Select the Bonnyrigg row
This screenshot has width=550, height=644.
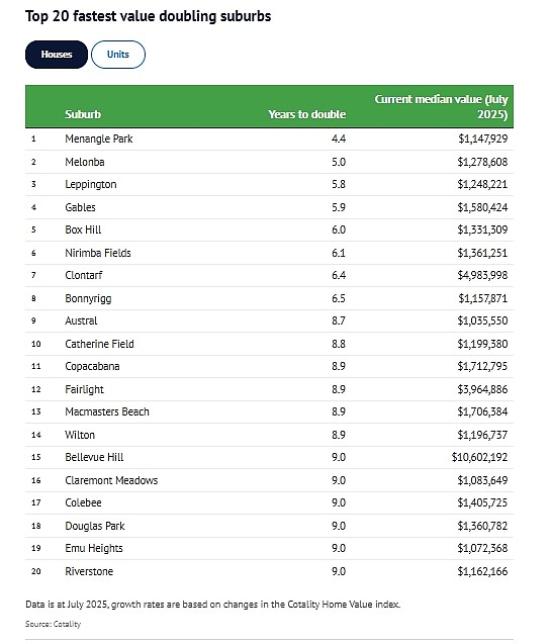(x=269, y=298)
